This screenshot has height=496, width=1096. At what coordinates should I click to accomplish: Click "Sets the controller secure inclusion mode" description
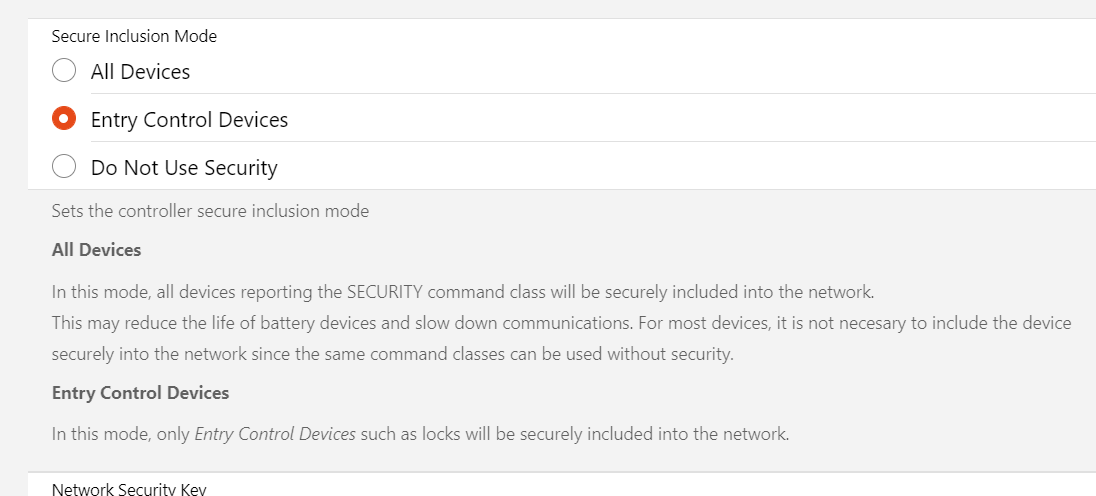(210, 211)
